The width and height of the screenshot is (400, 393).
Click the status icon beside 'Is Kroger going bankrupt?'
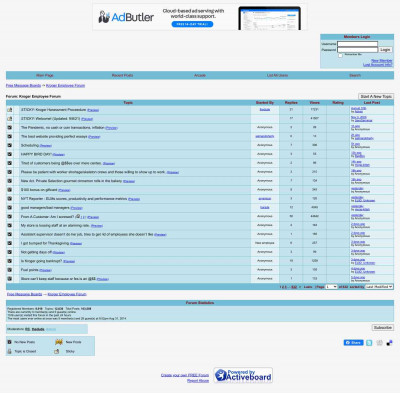(x=9, y=261)
